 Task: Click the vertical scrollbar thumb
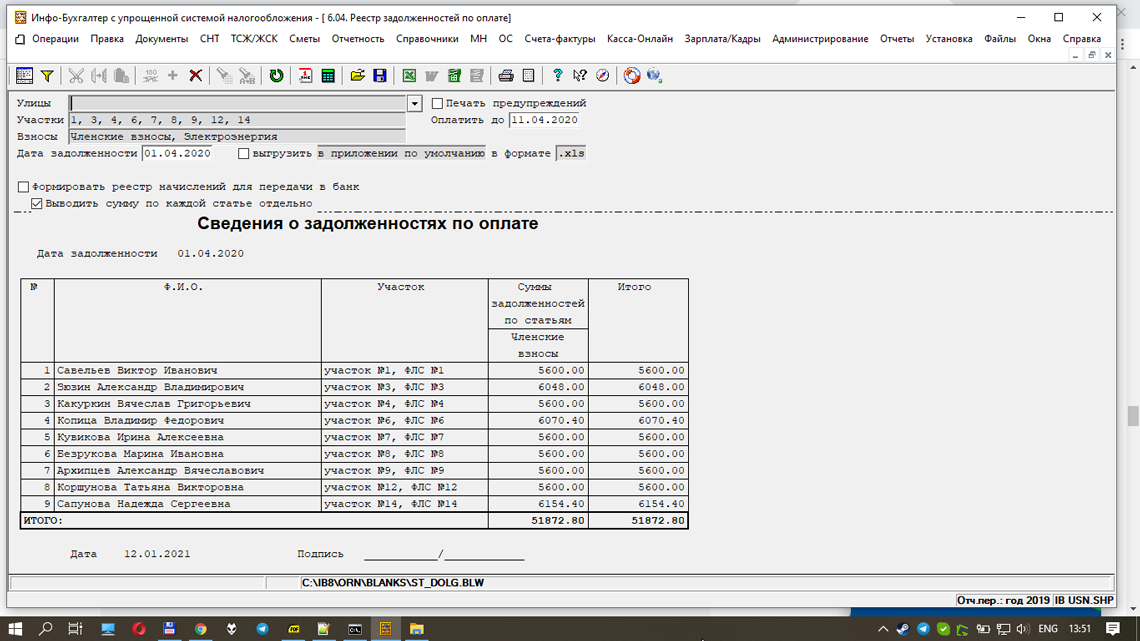(x=1133, y=416)
